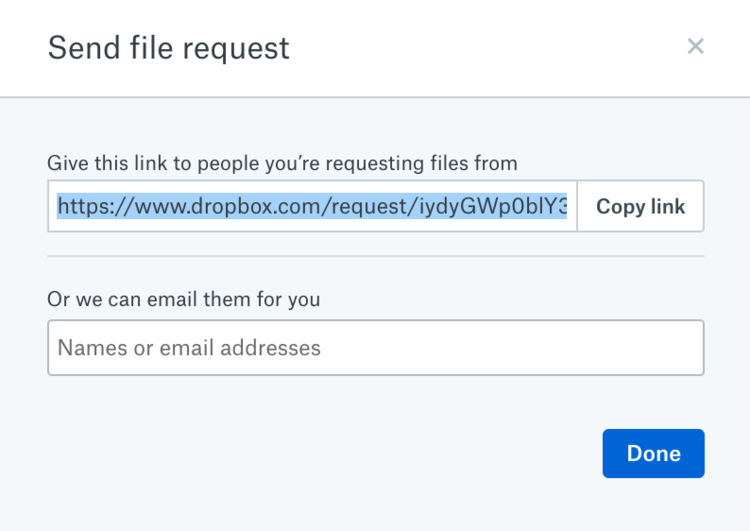The image size is (750, 531).
Task: Confirm with the blue Done button
Action: [x=653, y=453]
